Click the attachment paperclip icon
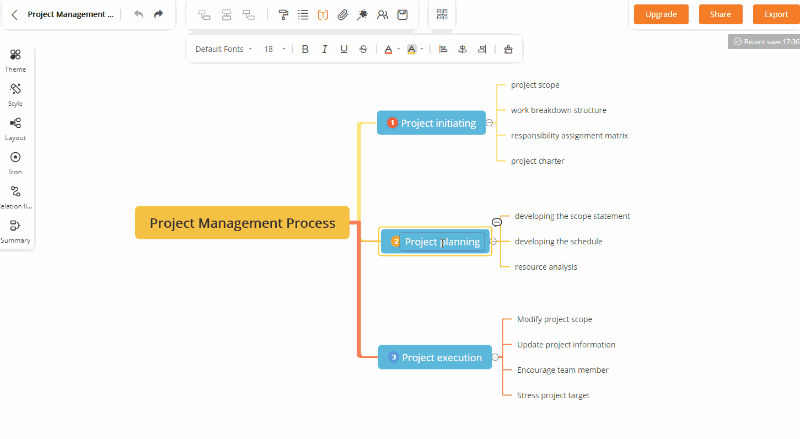This screenshot has width=800, height=439. click(342, 15)
